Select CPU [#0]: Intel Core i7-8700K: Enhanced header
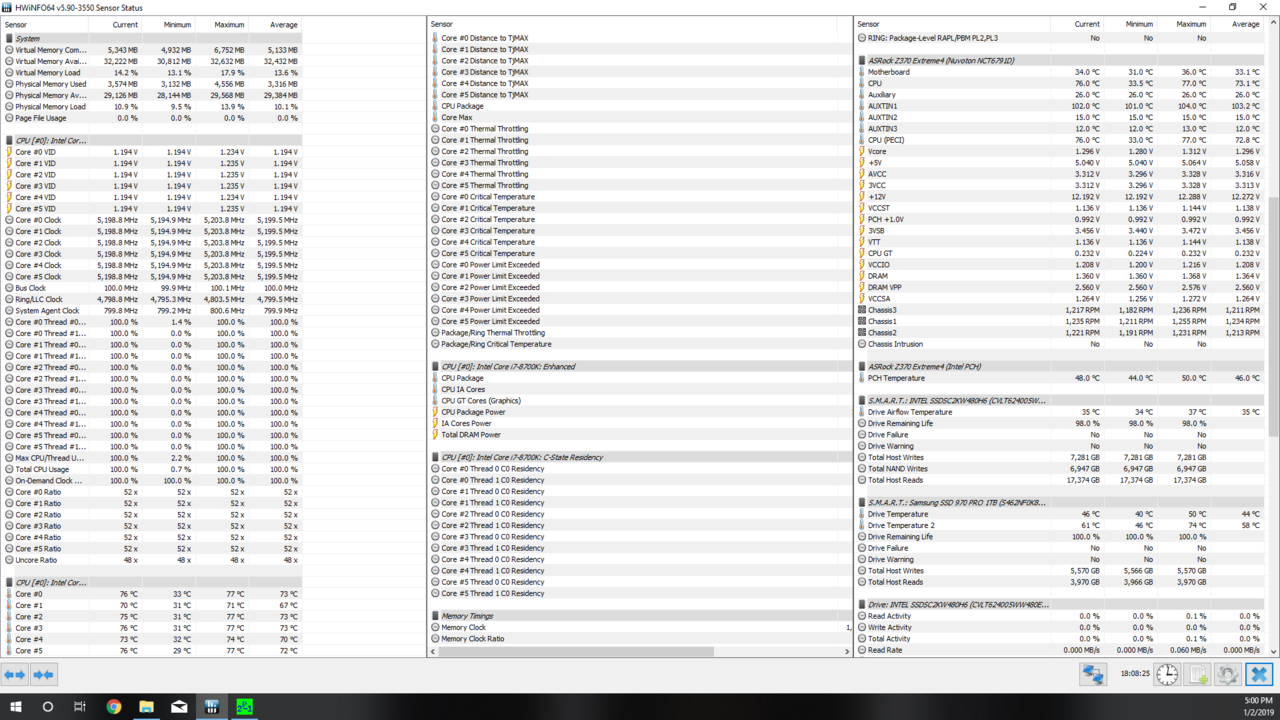This screenshot has height=720, width=1280. pos(640,366)
